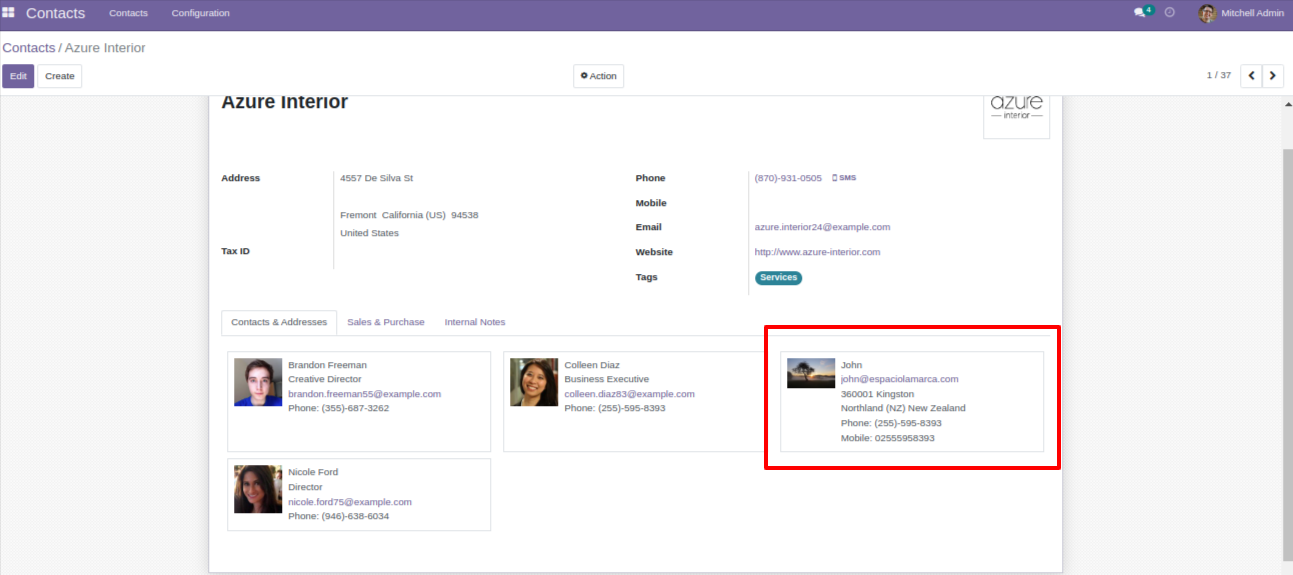Click Brandon's Phone: (355)-687-3262
This screenshot has height=575, width=1293.
tap(338, 408)
